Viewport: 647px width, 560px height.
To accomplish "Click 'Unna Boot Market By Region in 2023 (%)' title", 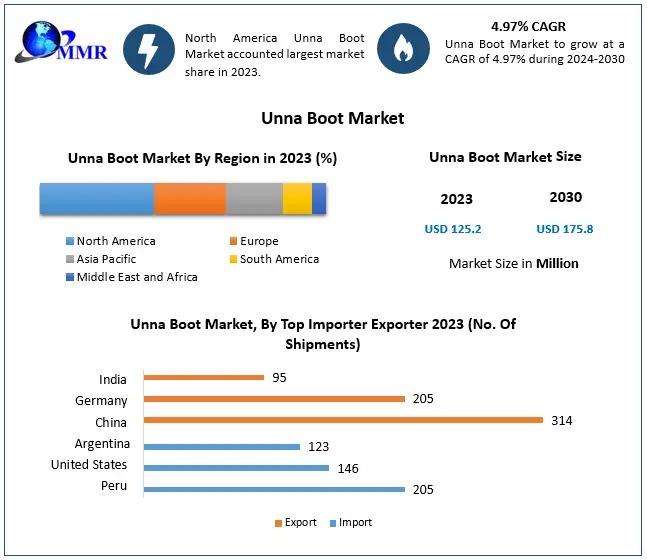I will click(203, 158).
